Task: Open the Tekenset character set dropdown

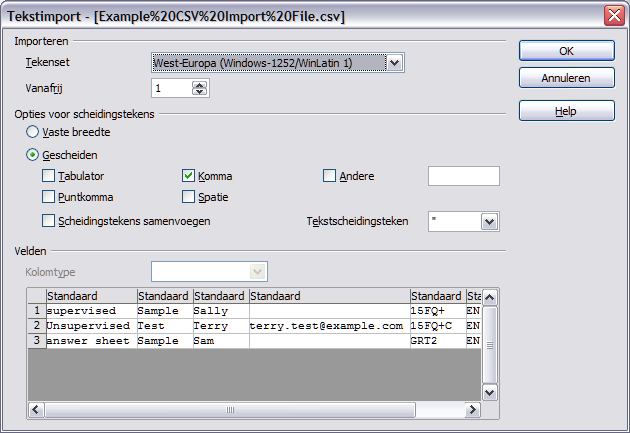Action: pyautogui.click(x=395, y=63)
